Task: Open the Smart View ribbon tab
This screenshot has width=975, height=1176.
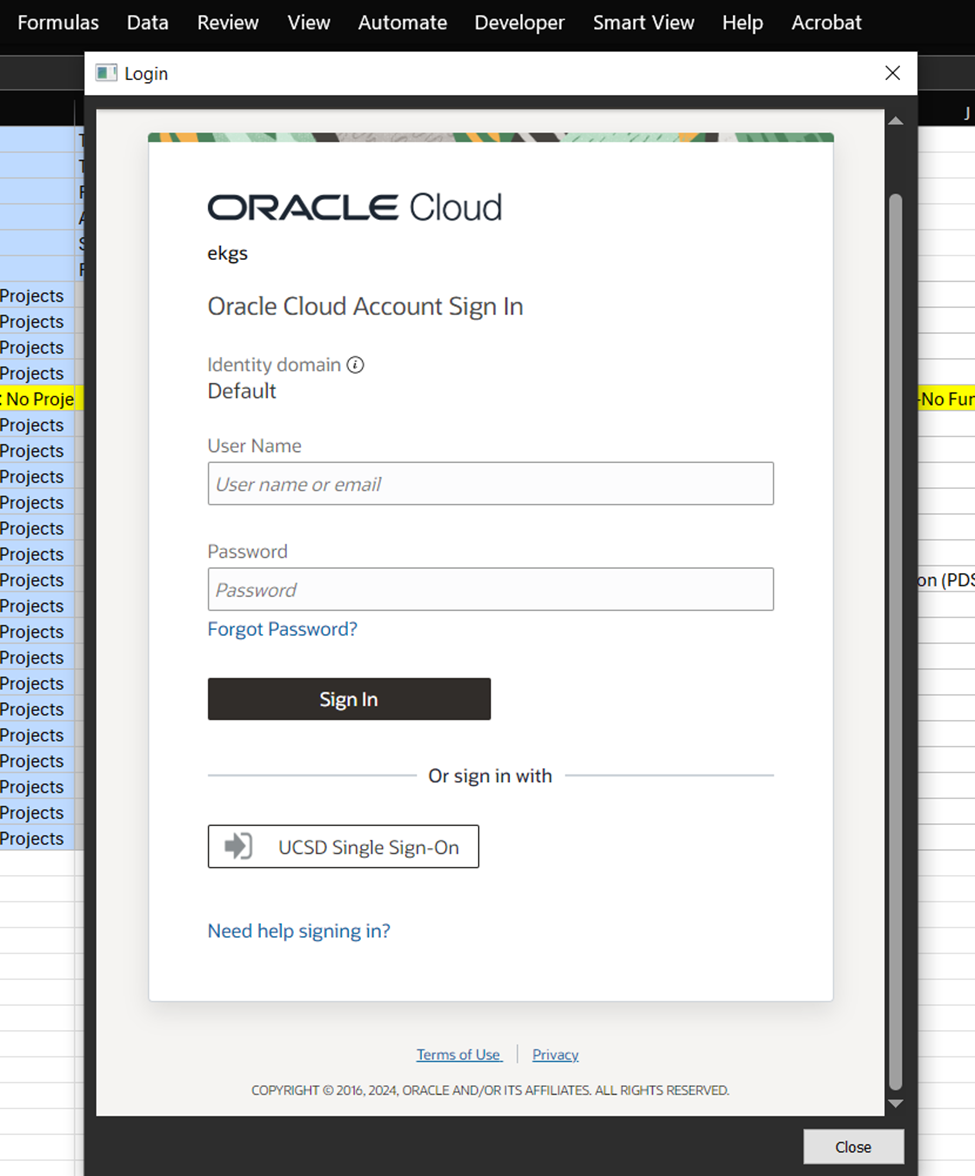Action: point(643,22)
